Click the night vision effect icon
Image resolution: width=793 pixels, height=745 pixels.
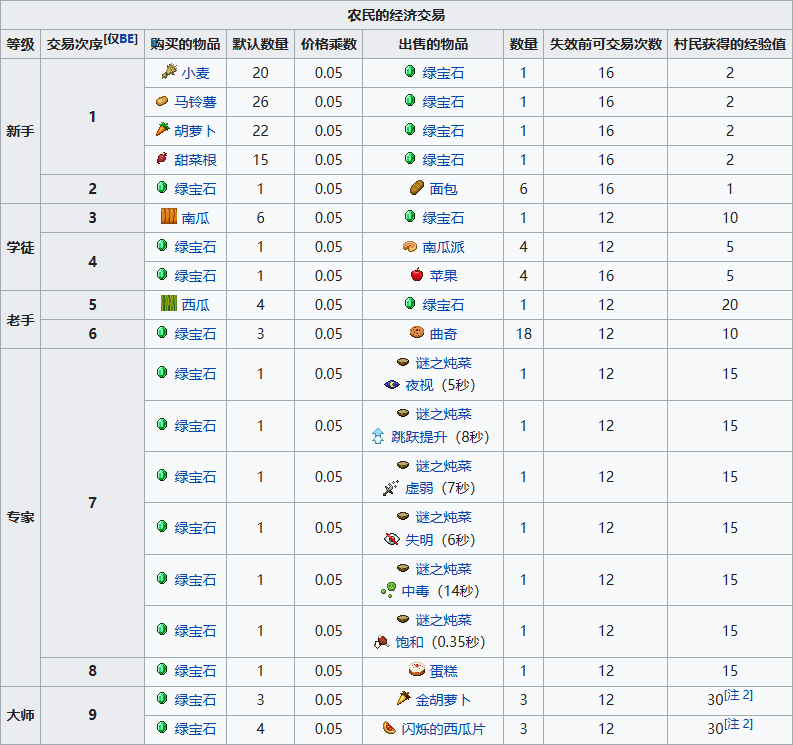click(391, 385)
